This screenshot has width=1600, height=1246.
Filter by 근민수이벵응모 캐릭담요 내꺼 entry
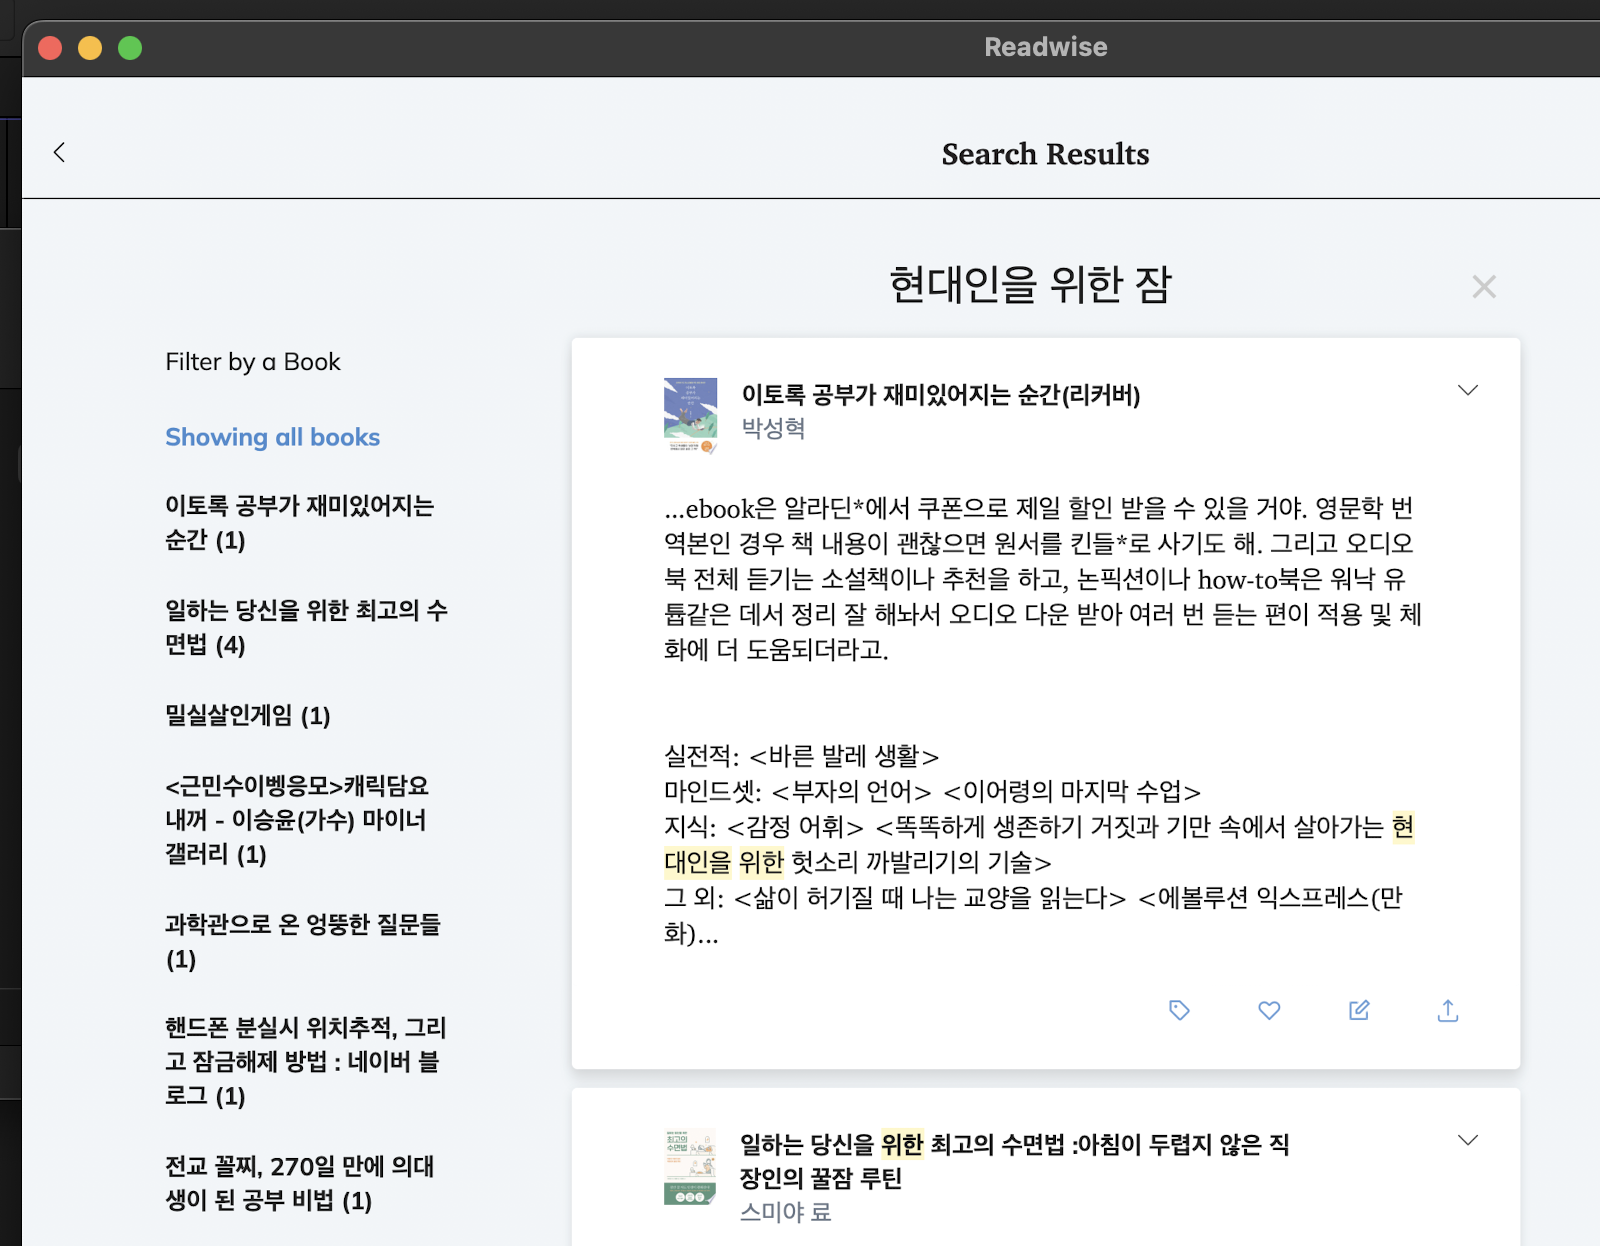tap(297, 819)
